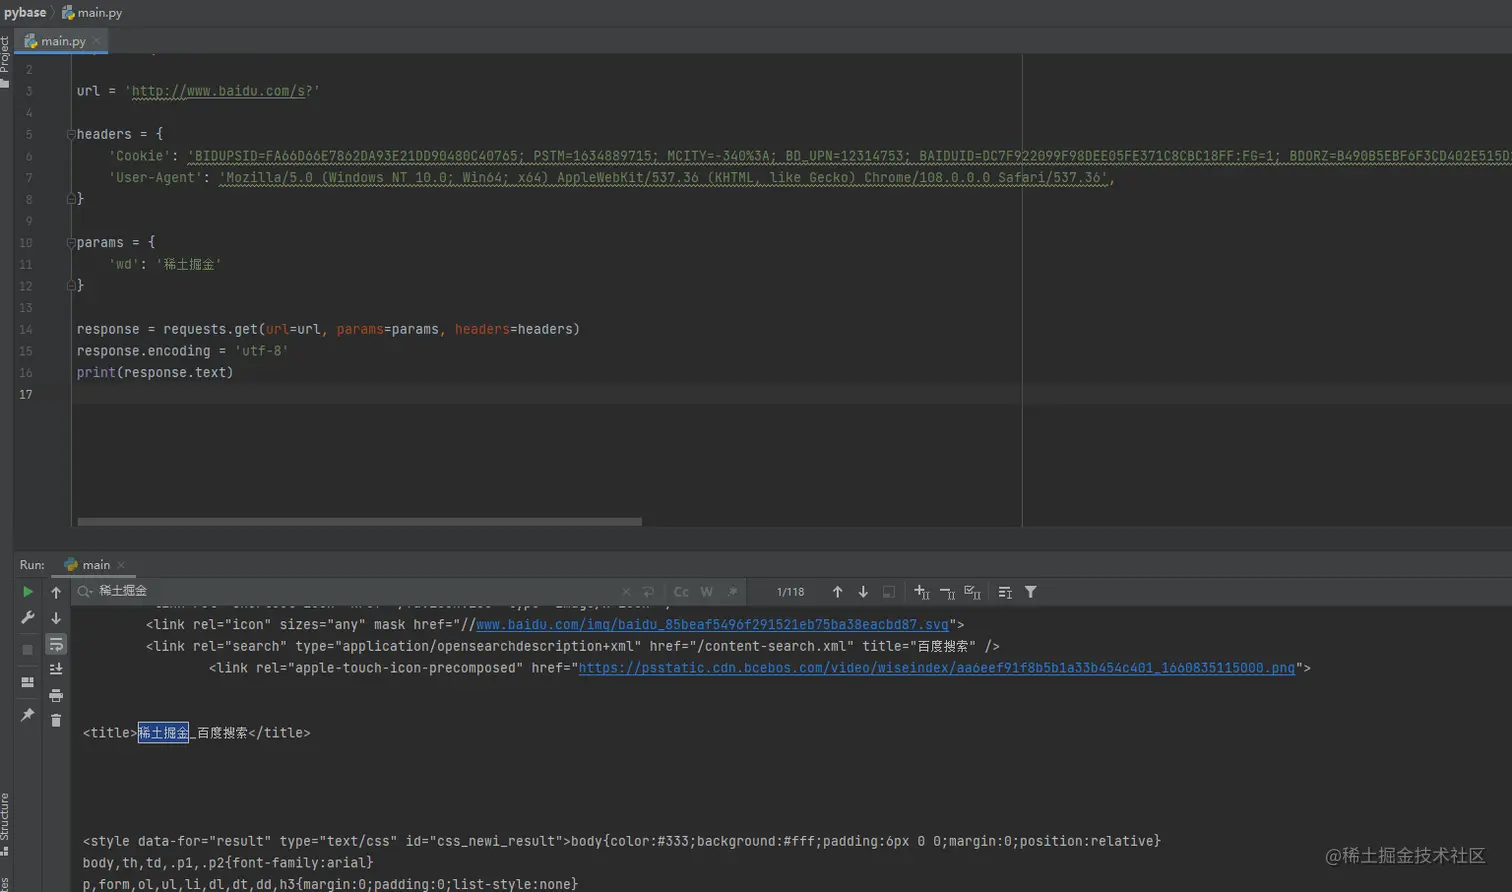
Task: Click the fold end marker at line 8
Action: pyautogui.click(x=71, y=199)
